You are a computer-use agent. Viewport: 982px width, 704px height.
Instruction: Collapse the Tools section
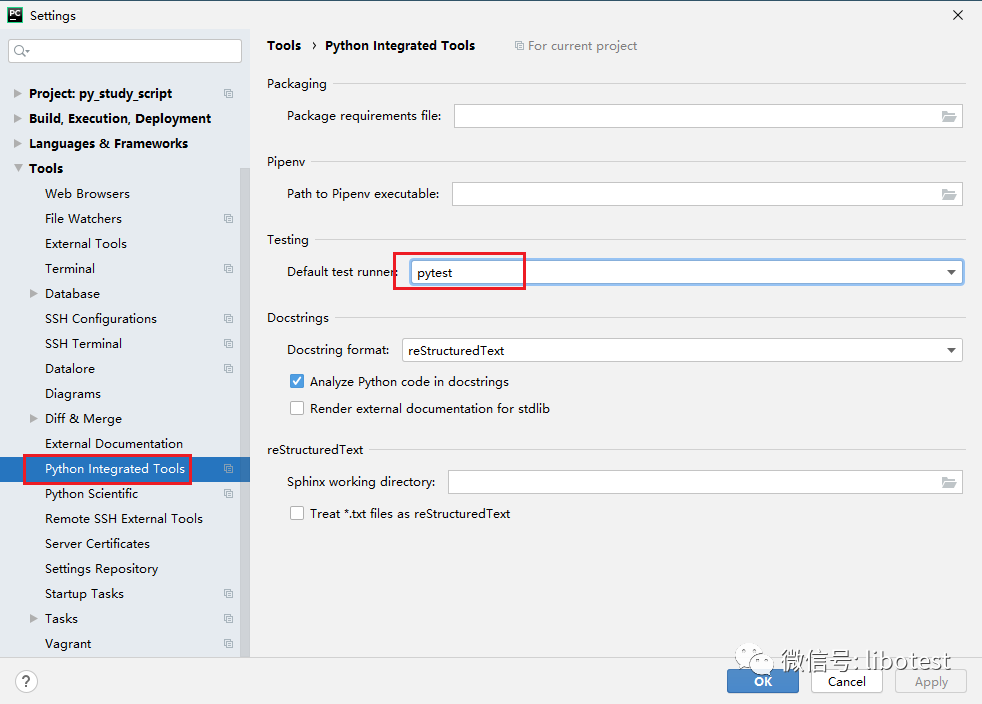(x=18, y=169)
